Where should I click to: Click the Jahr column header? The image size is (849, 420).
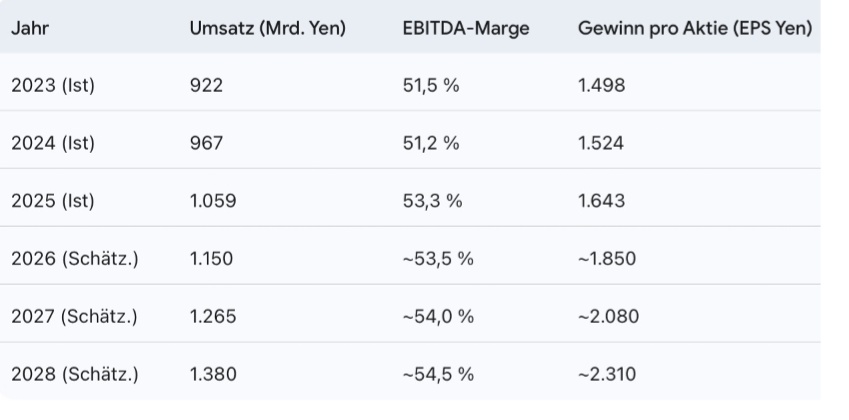click(x=30, y=28)
